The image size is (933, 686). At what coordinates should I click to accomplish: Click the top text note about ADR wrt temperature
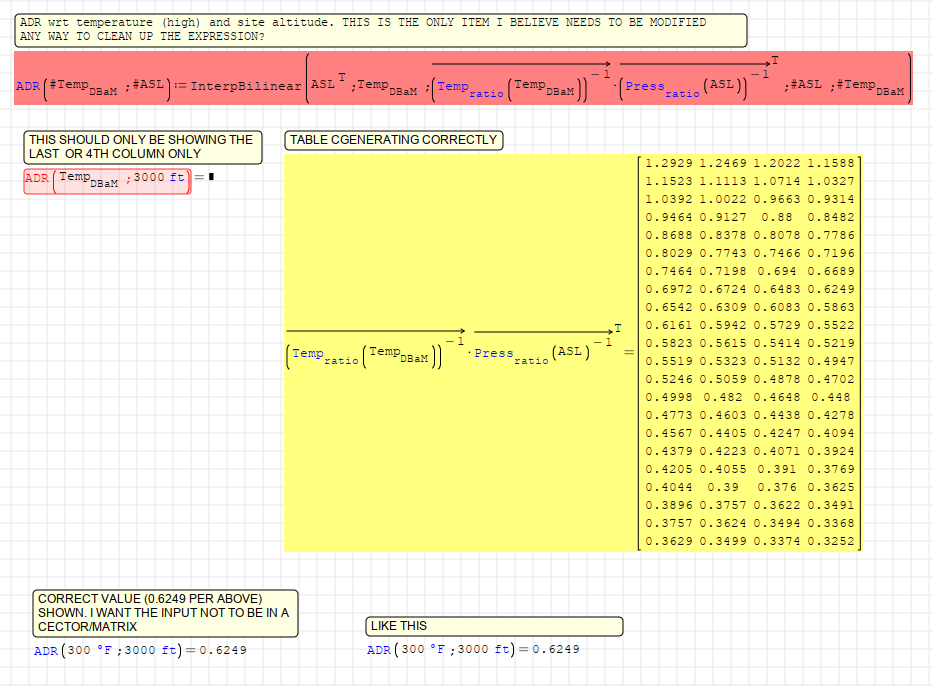click(380, 29)
